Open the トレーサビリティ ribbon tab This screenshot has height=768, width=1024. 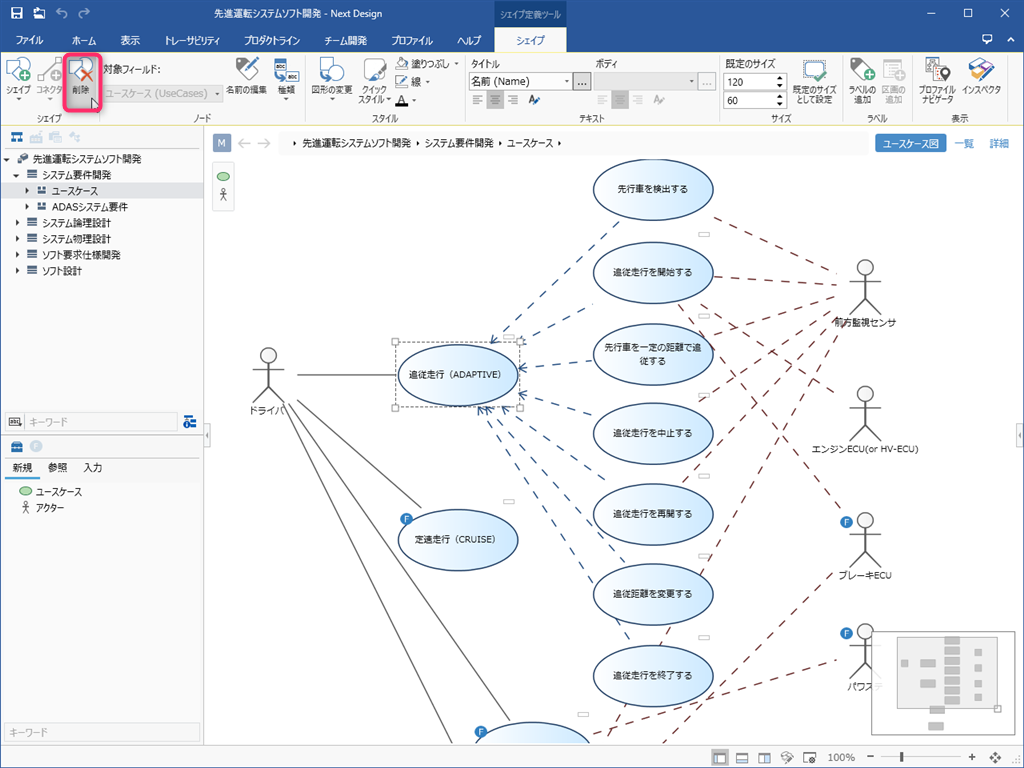(x=193, y=41)
